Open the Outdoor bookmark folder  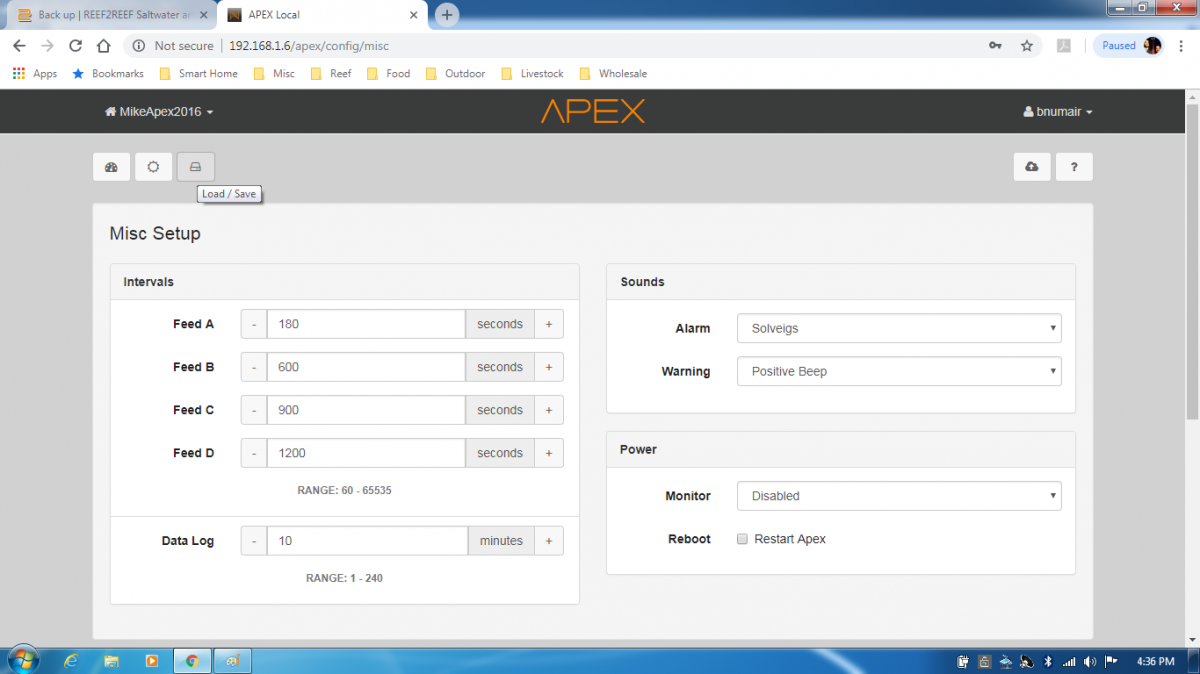pos(456,74)
